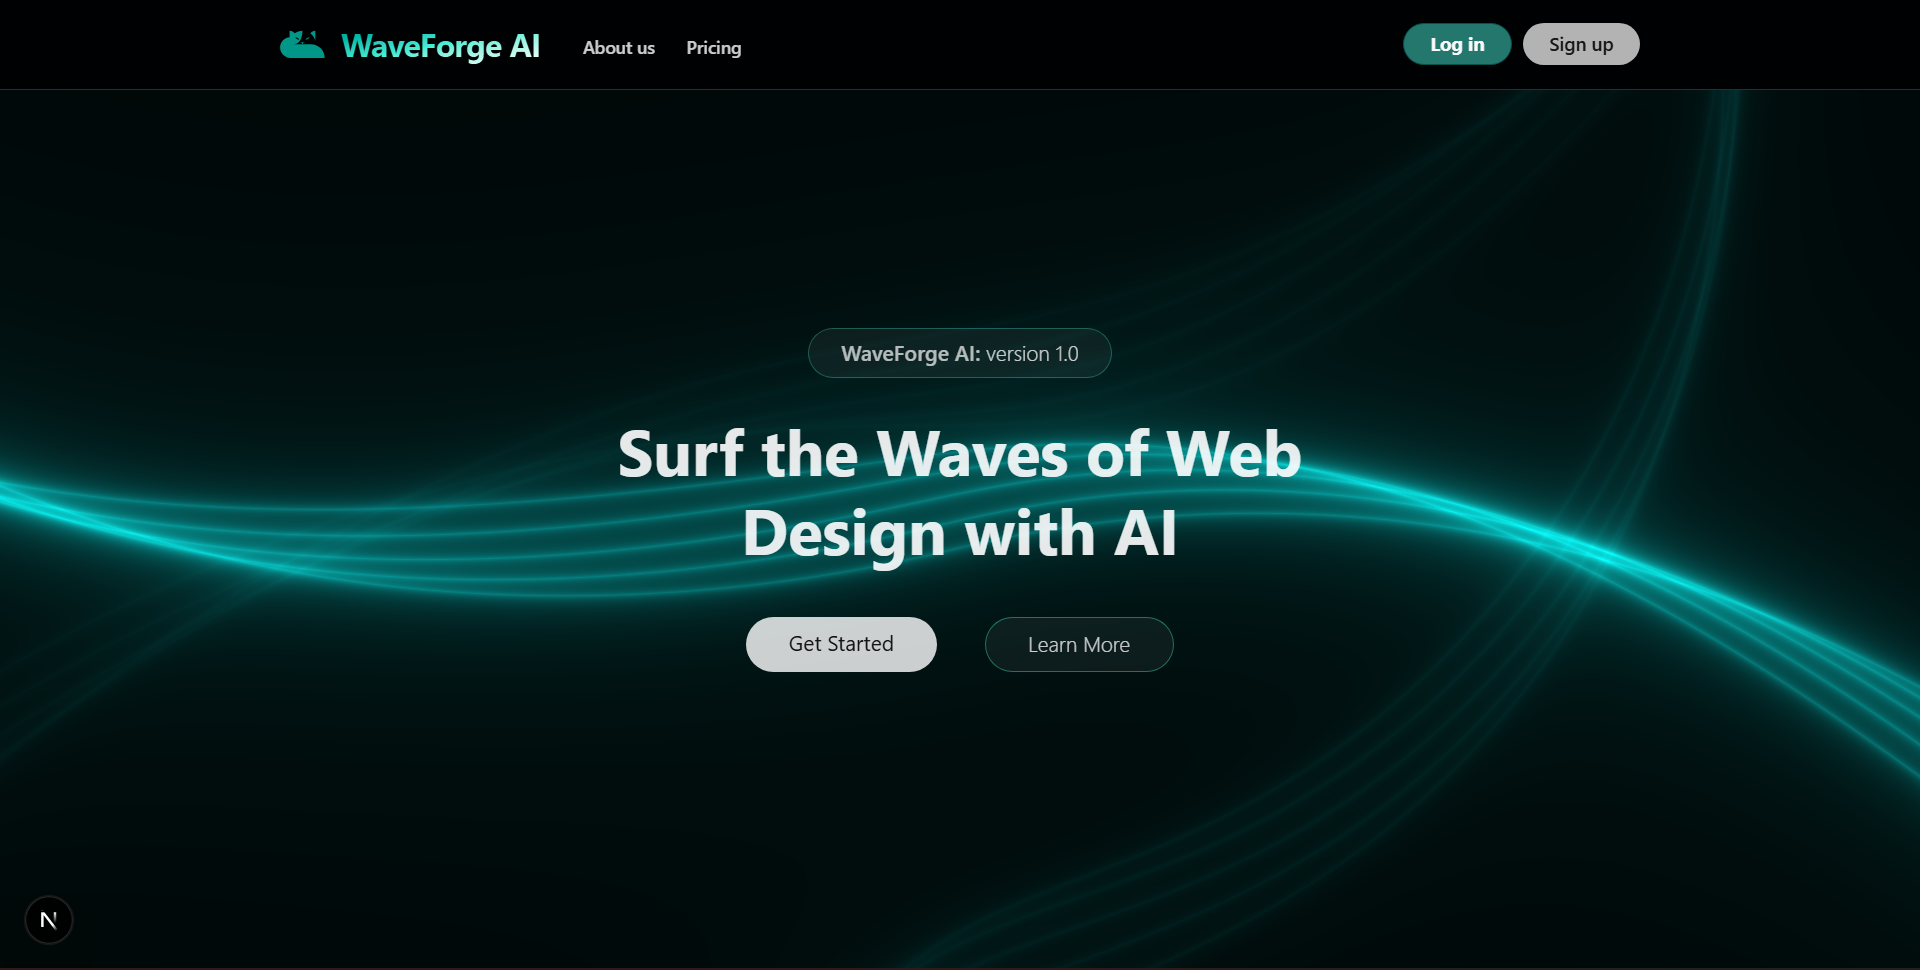1920x970 pixels.
Task: Click the WaveForge wave logo icon
Action: (302, 45)
